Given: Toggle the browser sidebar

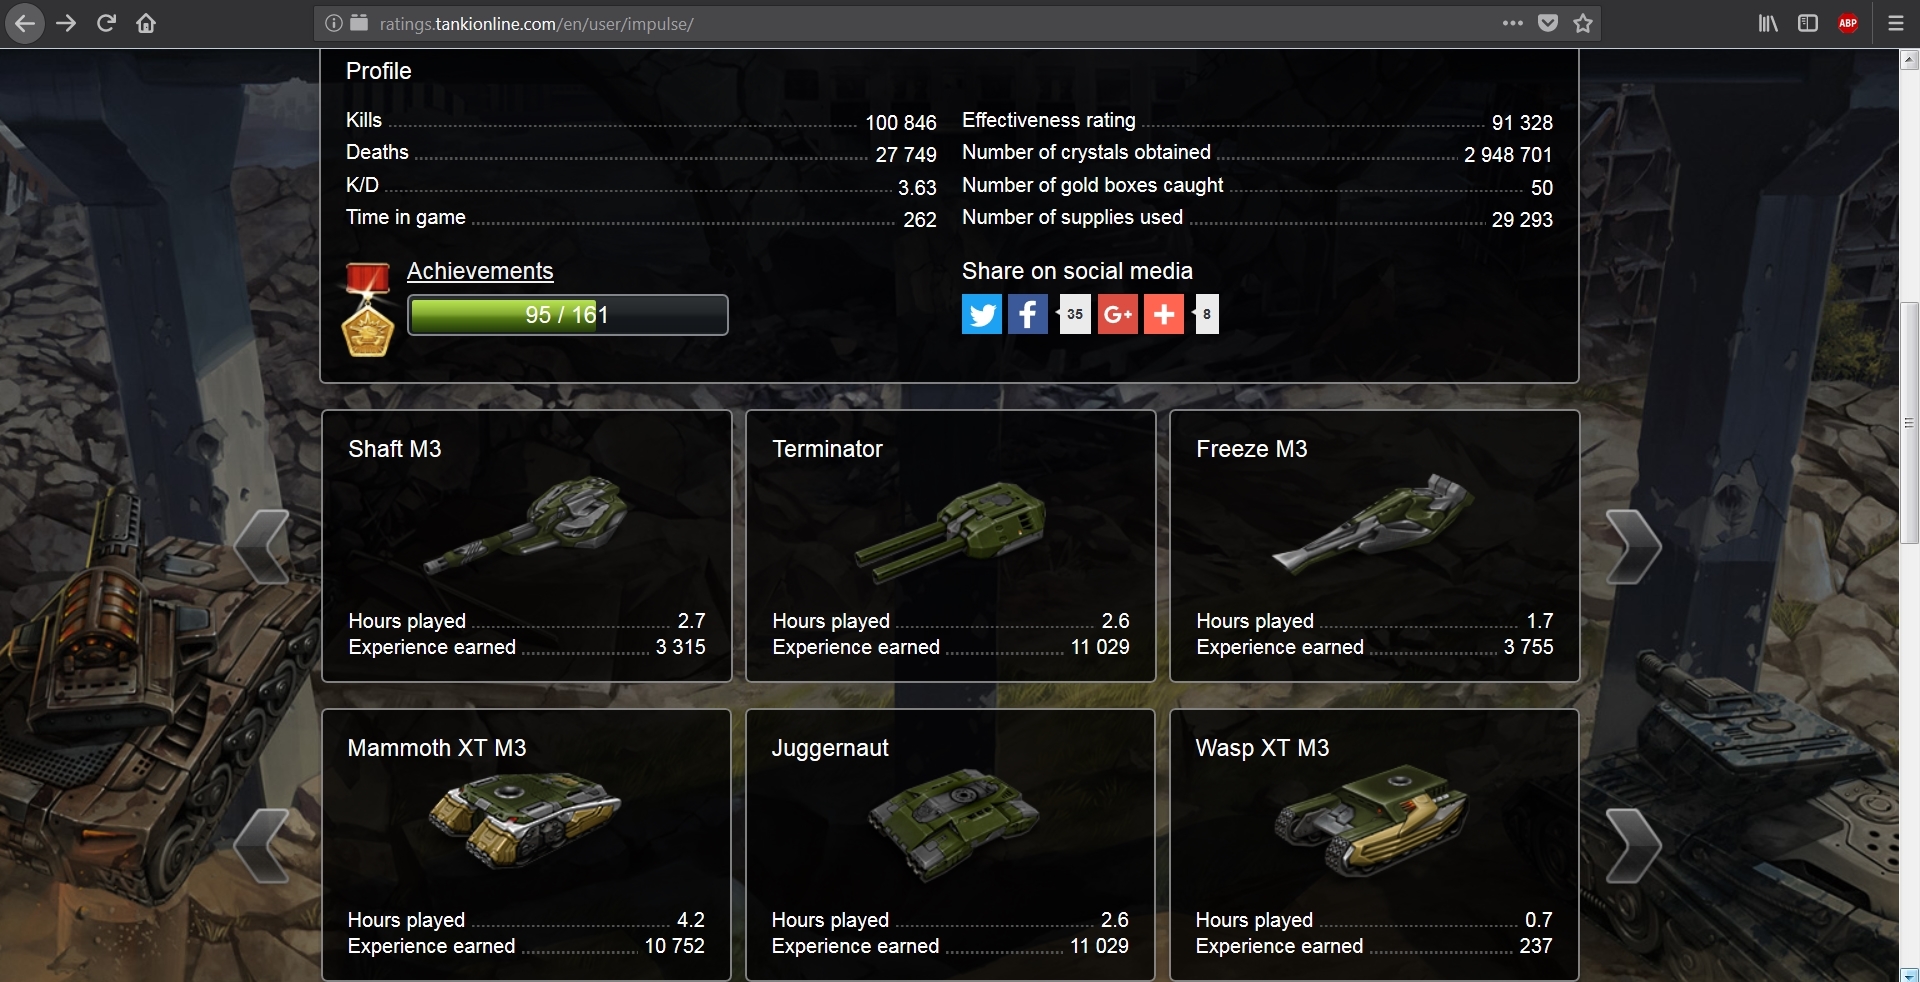Looking at the screenshot, I should [x=1808, y=23].
